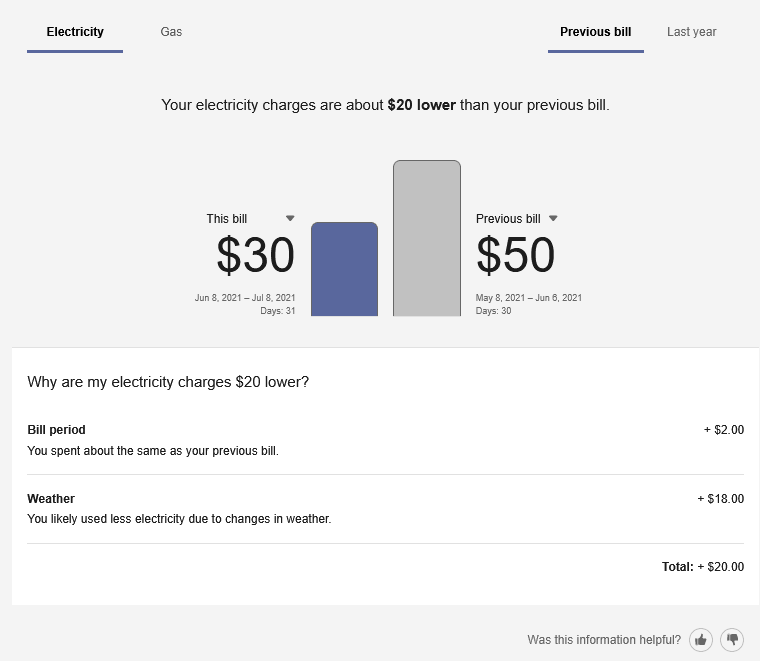The width and height of the screenshot is (760, 661).
Task: Click the gray Previous bill bar
Action: [427, 240]
